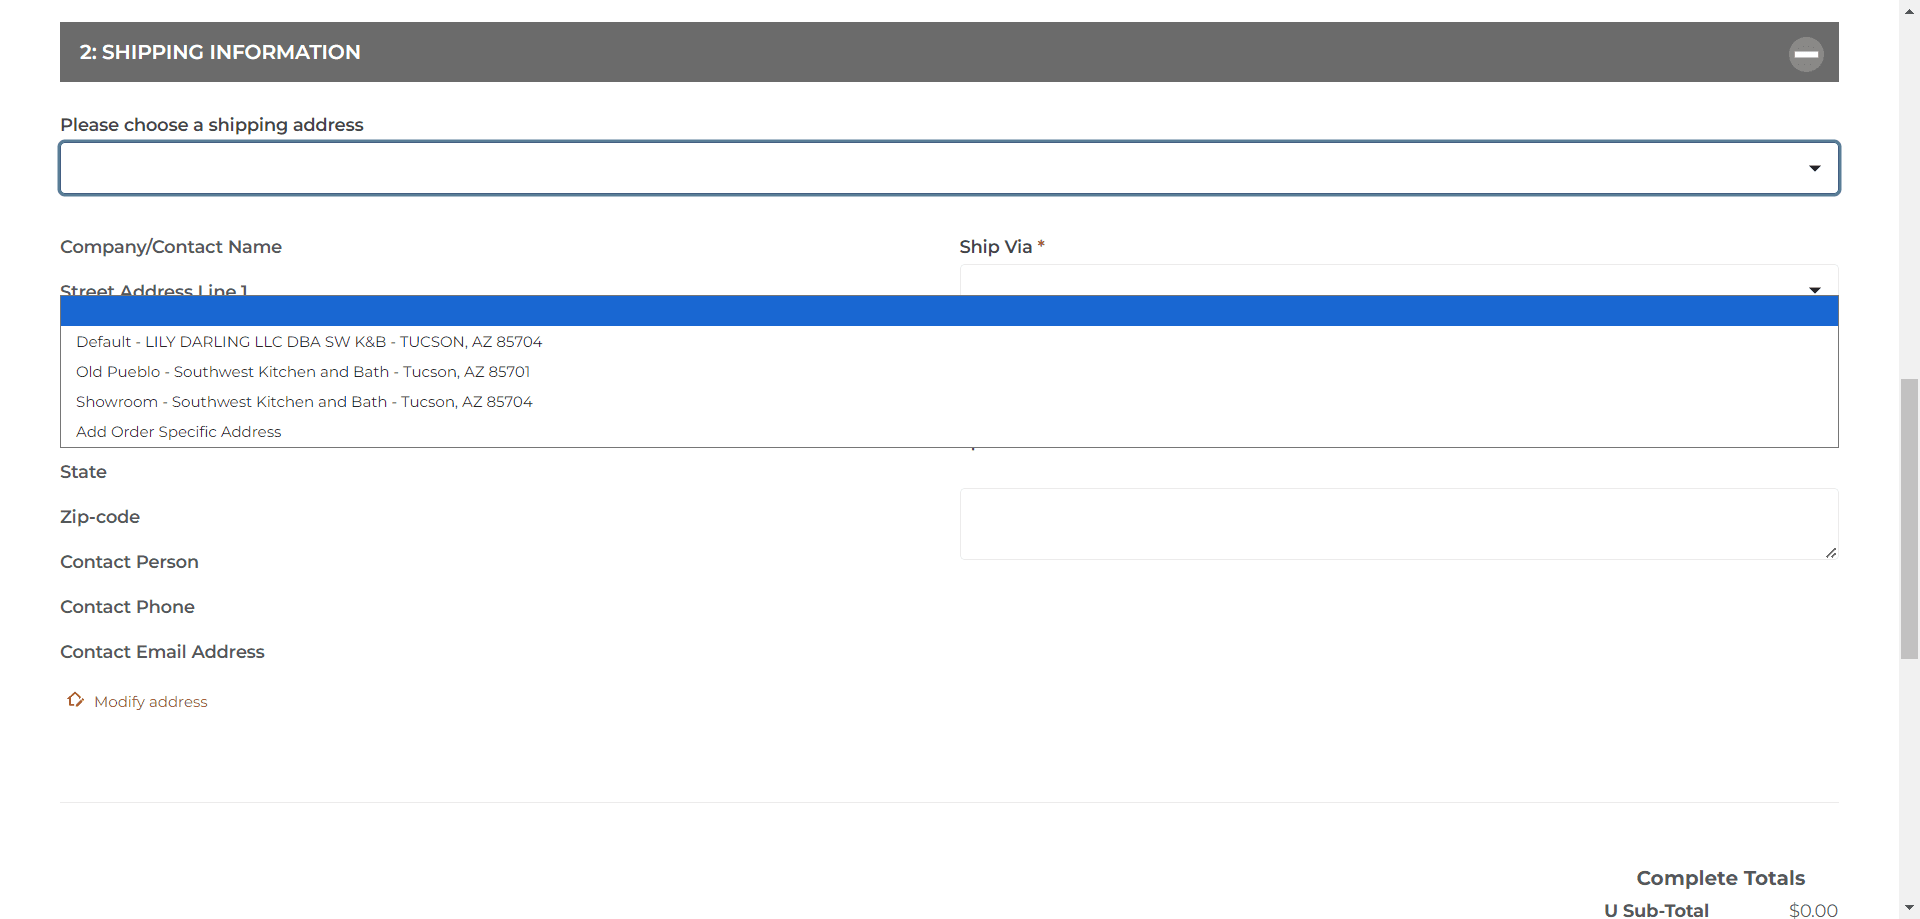Screen dimensions: 1920x919
Task: Click the Modify address pencil icon
Action: (75, 700)
